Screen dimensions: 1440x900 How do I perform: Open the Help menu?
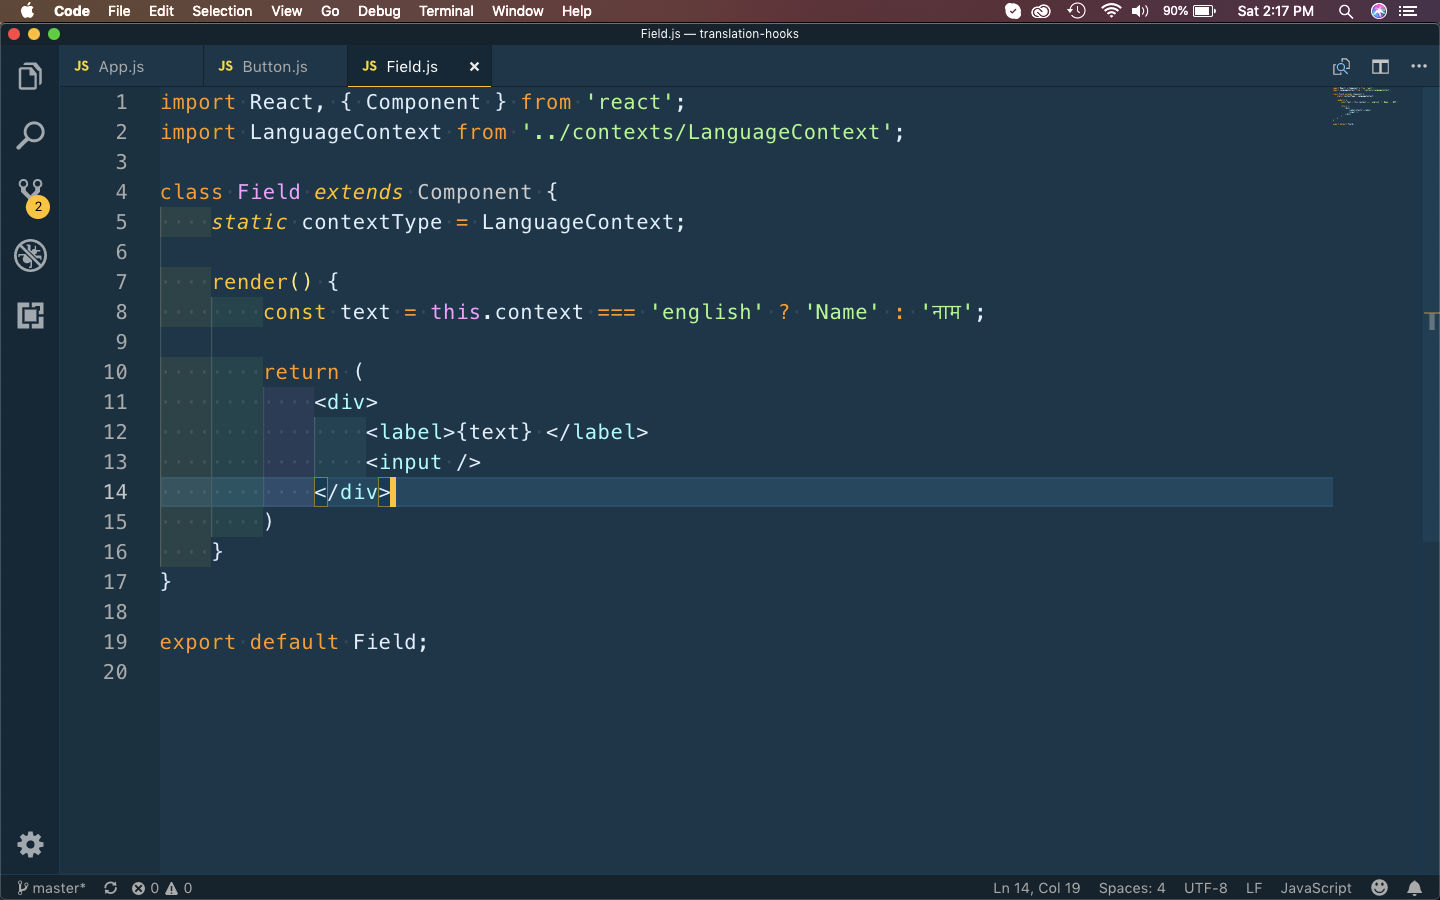pos(576,11)
